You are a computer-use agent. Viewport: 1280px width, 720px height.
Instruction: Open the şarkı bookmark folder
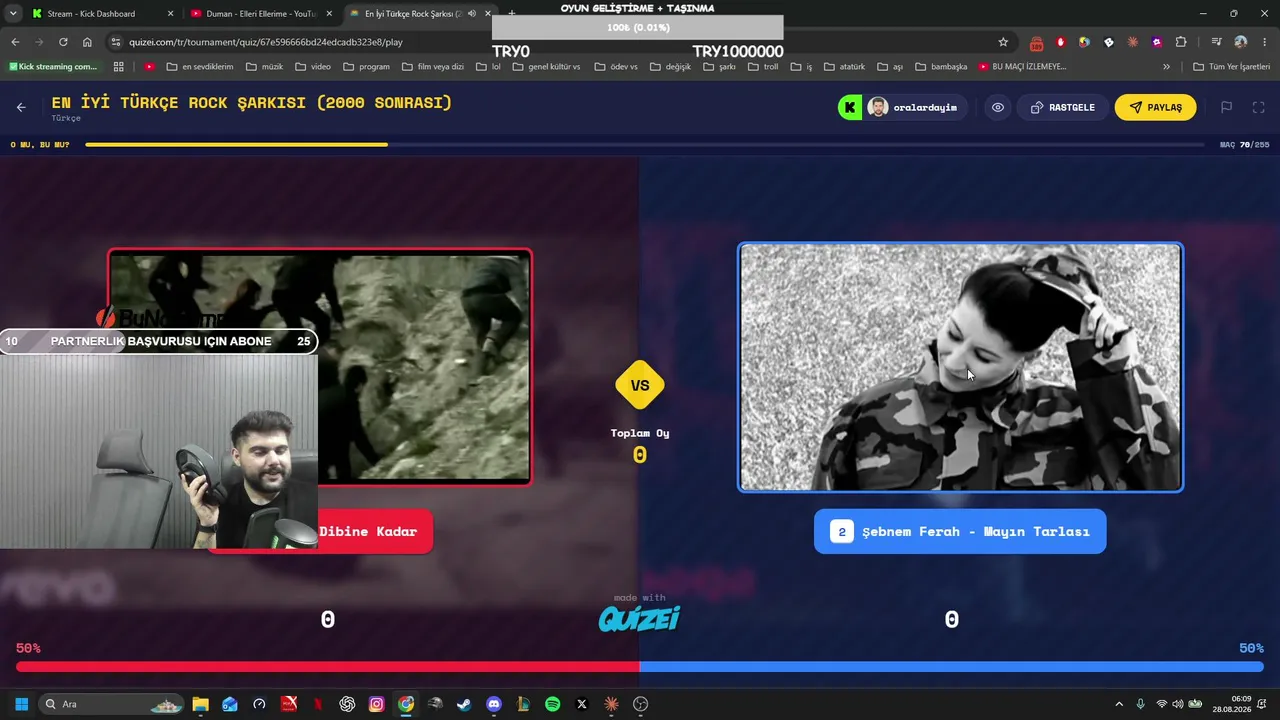(x=719, y=67)
